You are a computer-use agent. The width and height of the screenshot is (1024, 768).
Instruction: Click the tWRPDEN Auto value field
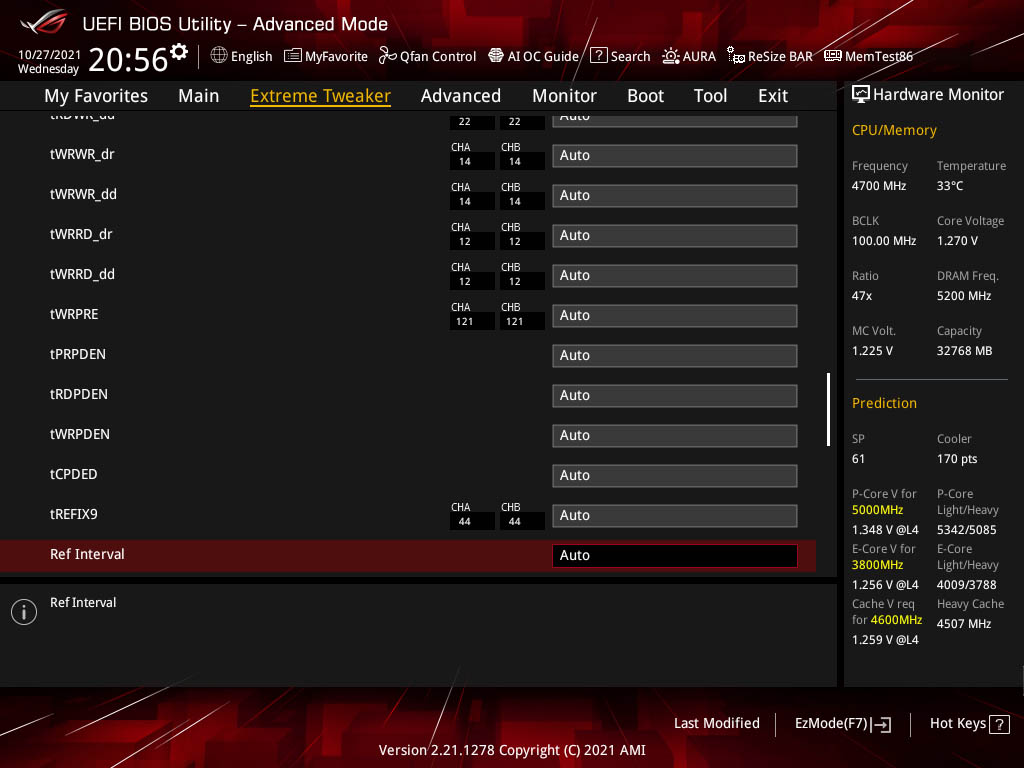coord(675,436)
